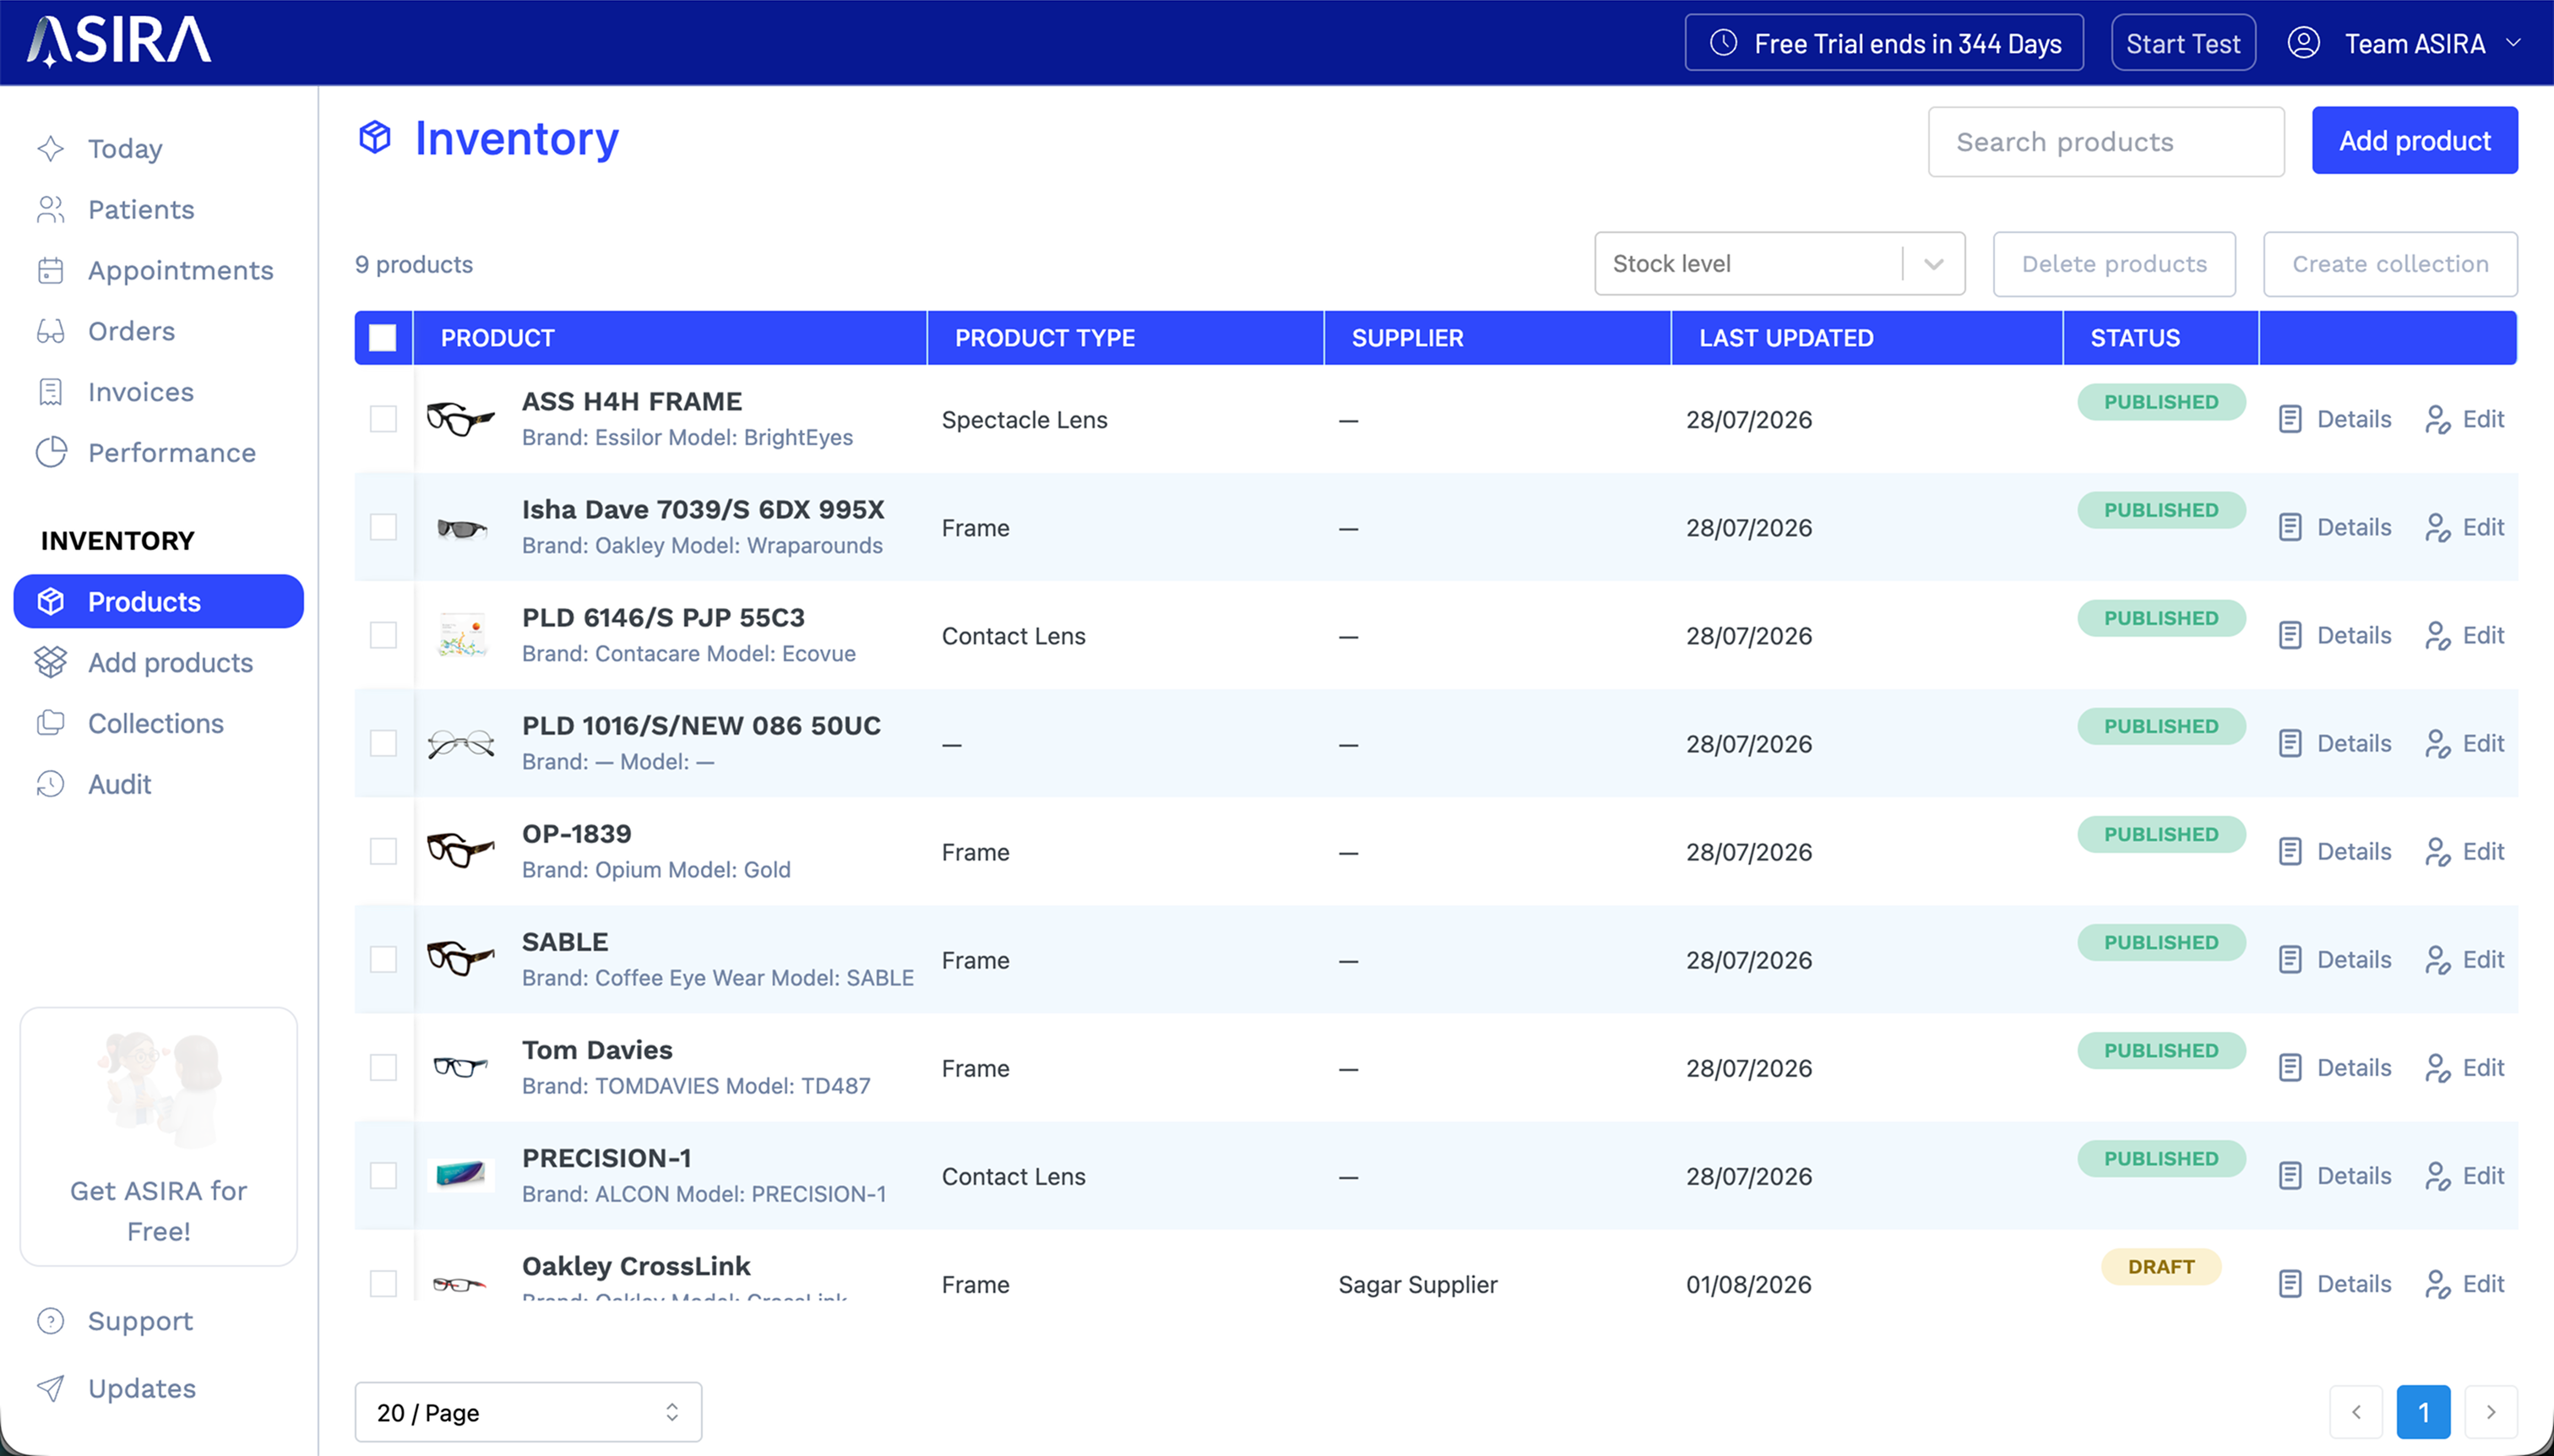Click the user avatar icon beside Team ASIRA
The image size is (2554, 1456).
[x=2304, y=43]
